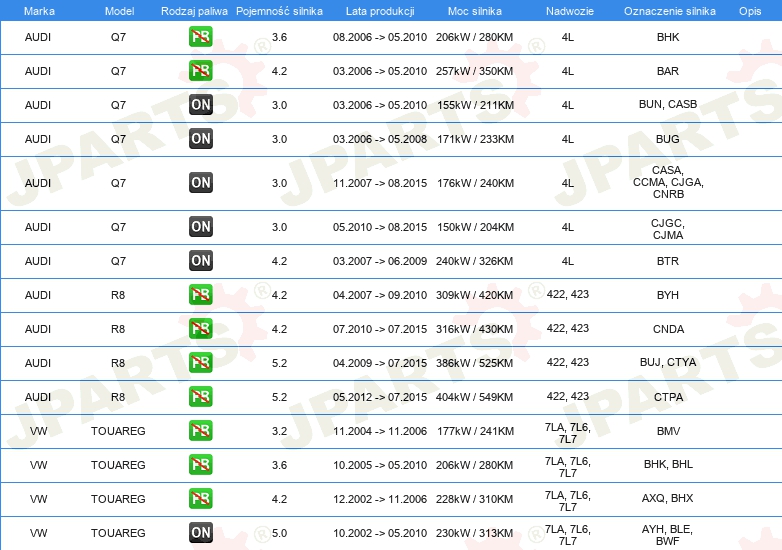Click the petrol icon in CTPA row
The image size is (782, 550).
[x=200, y=396]
